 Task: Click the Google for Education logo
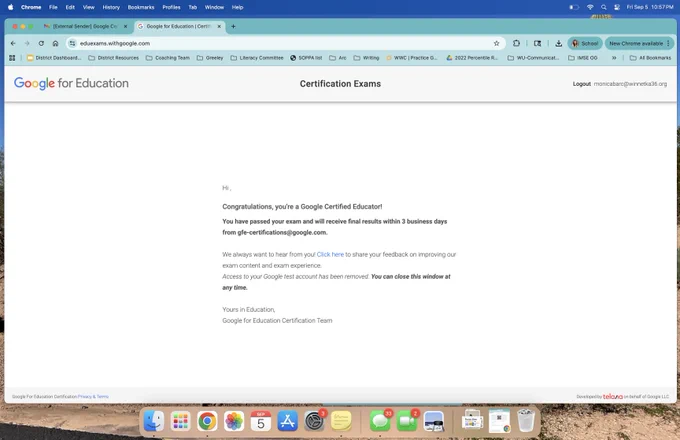point(71,83)
